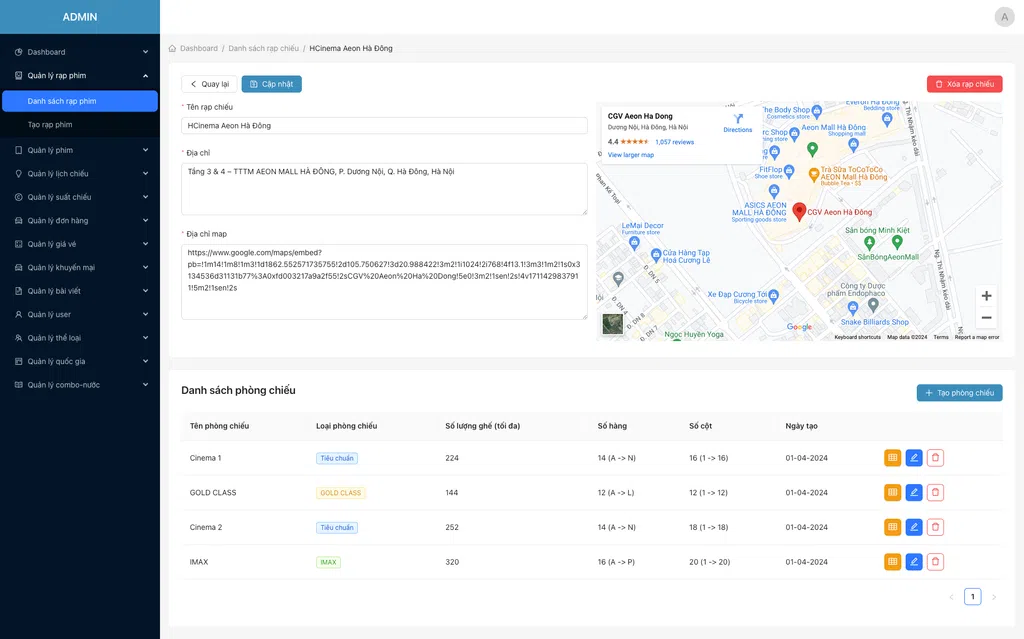Expand the Quản lý user menu
This screenshot has height=639, width=1024.
coord(80,315)
